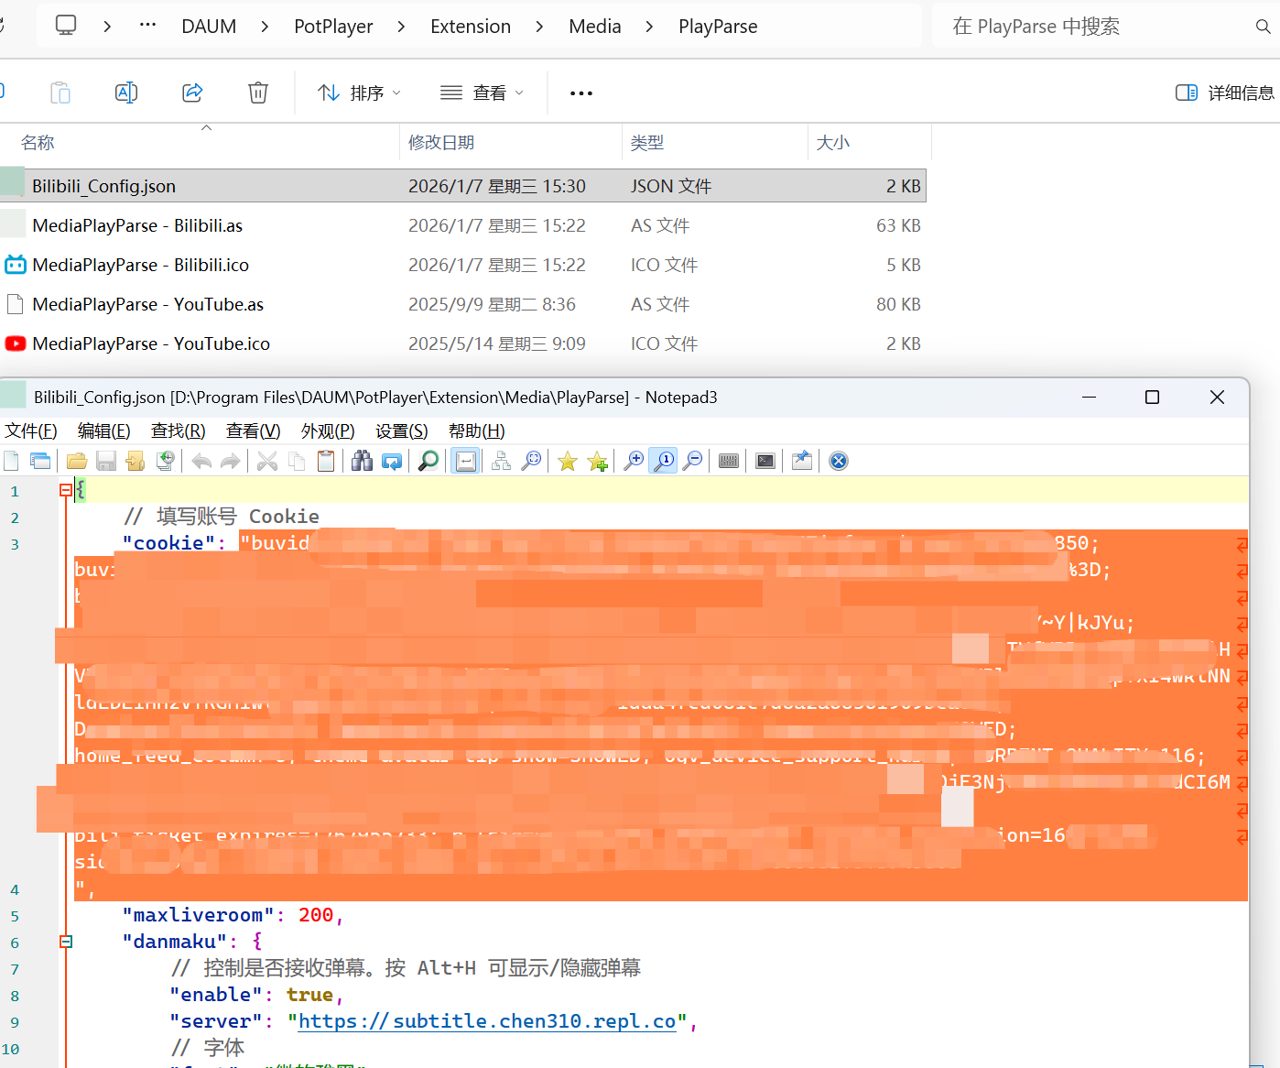Click the Zoom Out magnifier icon
Screen dimensions: 1280x1068
(x=692, y=461)
